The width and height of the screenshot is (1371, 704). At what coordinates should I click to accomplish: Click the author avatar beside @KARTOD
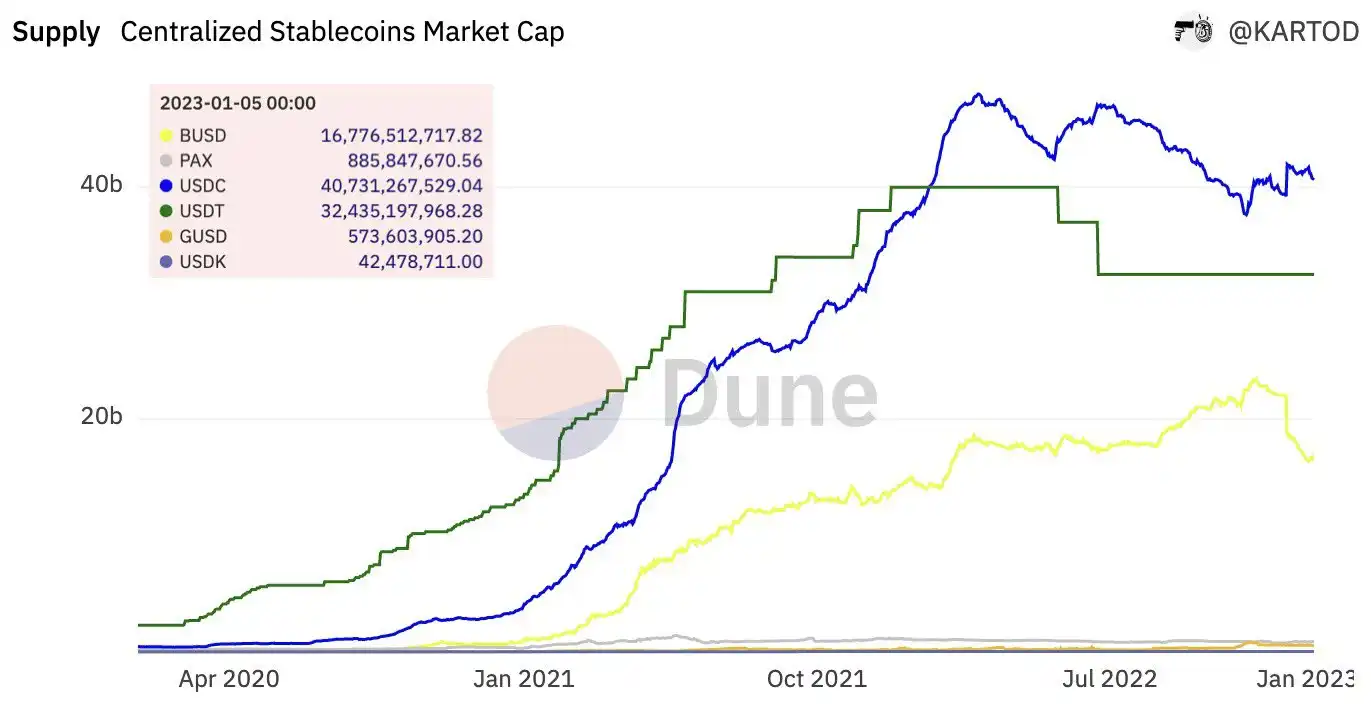pos(1193,32)
